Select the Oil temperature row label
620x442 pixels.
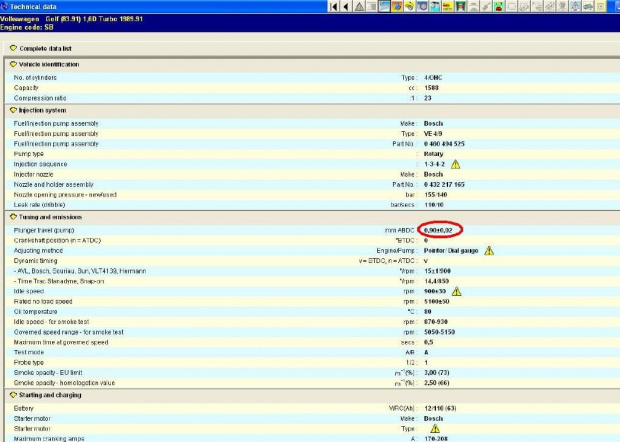tap(36, 312)
